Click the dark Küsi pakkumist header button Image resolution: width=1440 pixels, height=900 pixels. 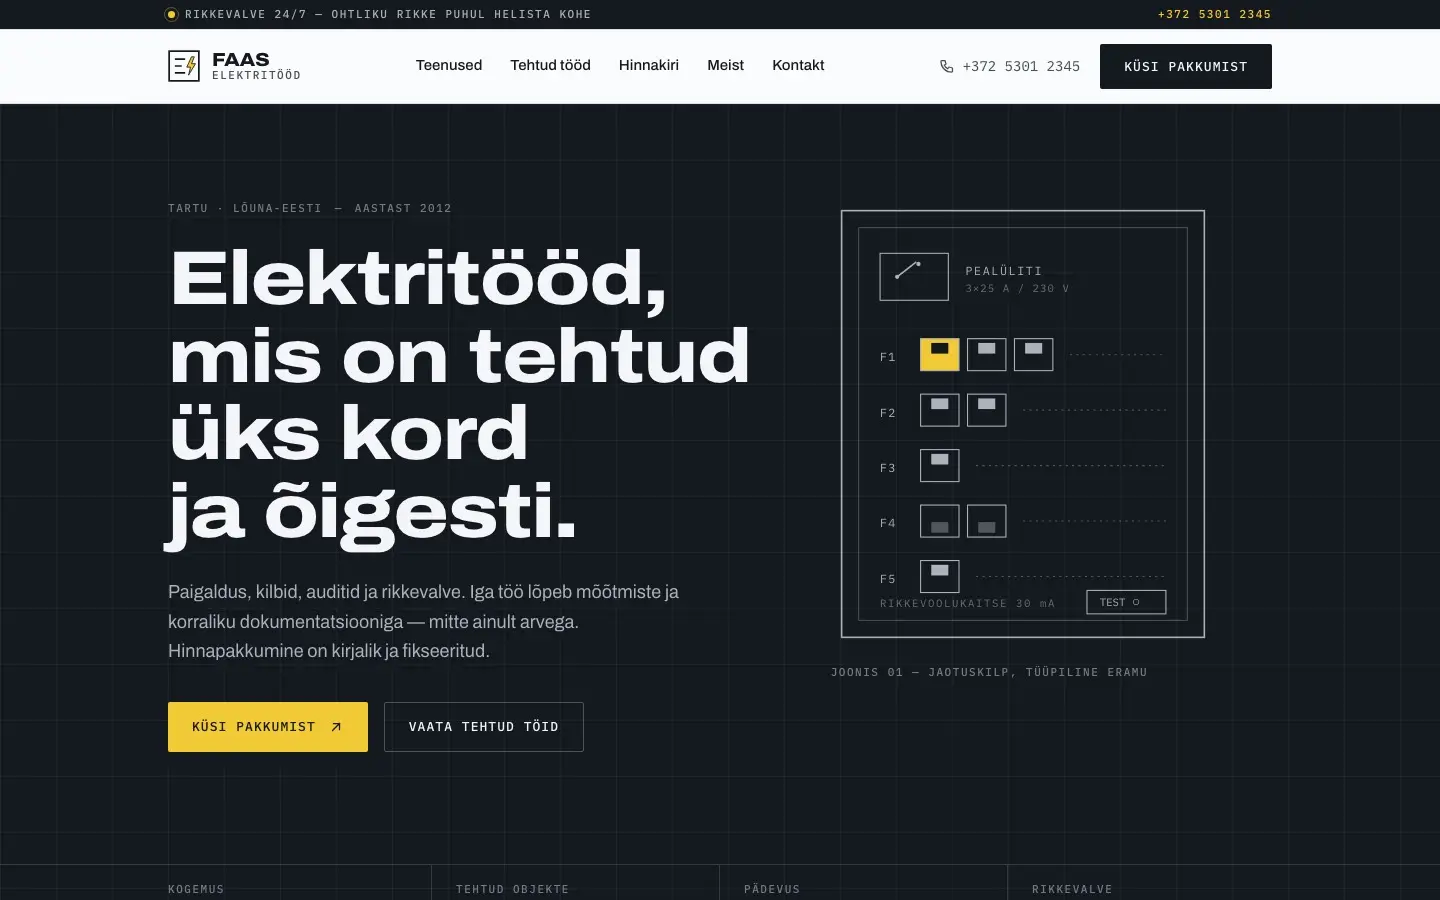[x=1186, y=67]
